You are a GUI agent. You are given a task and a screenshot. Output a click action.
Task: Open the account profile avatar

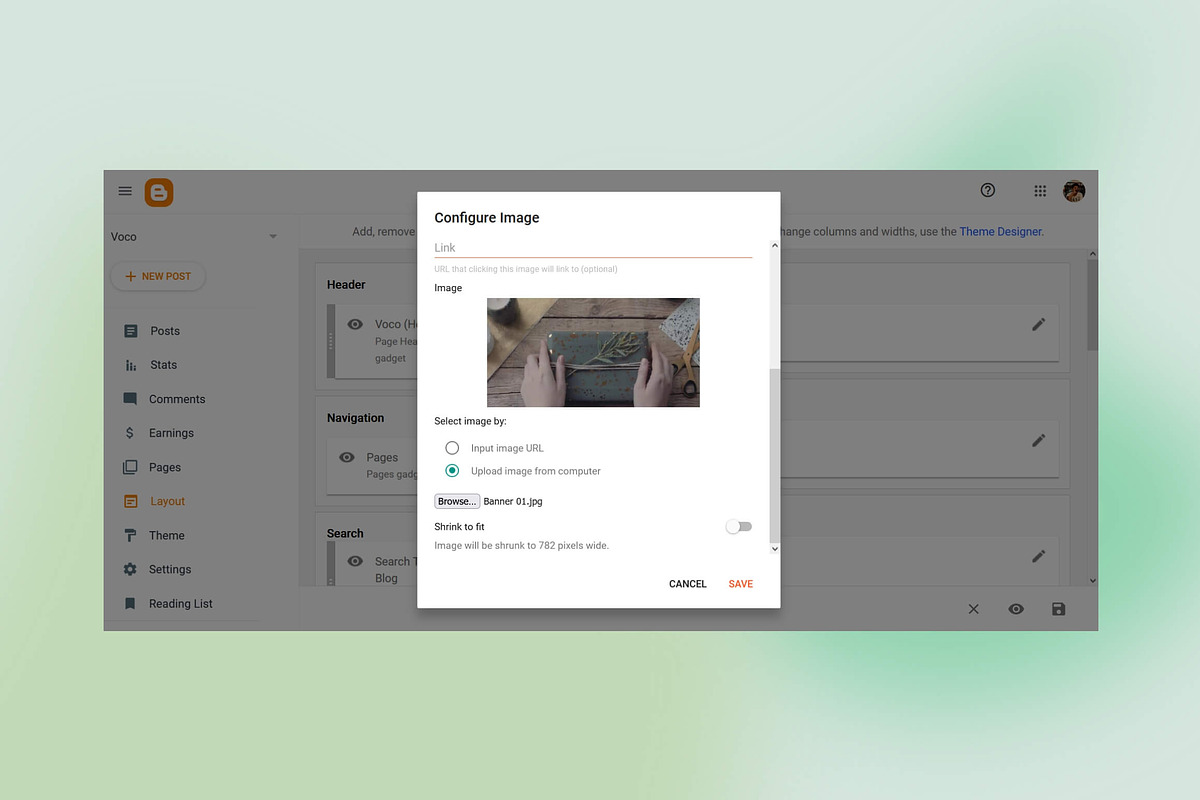click(1074, 191)
